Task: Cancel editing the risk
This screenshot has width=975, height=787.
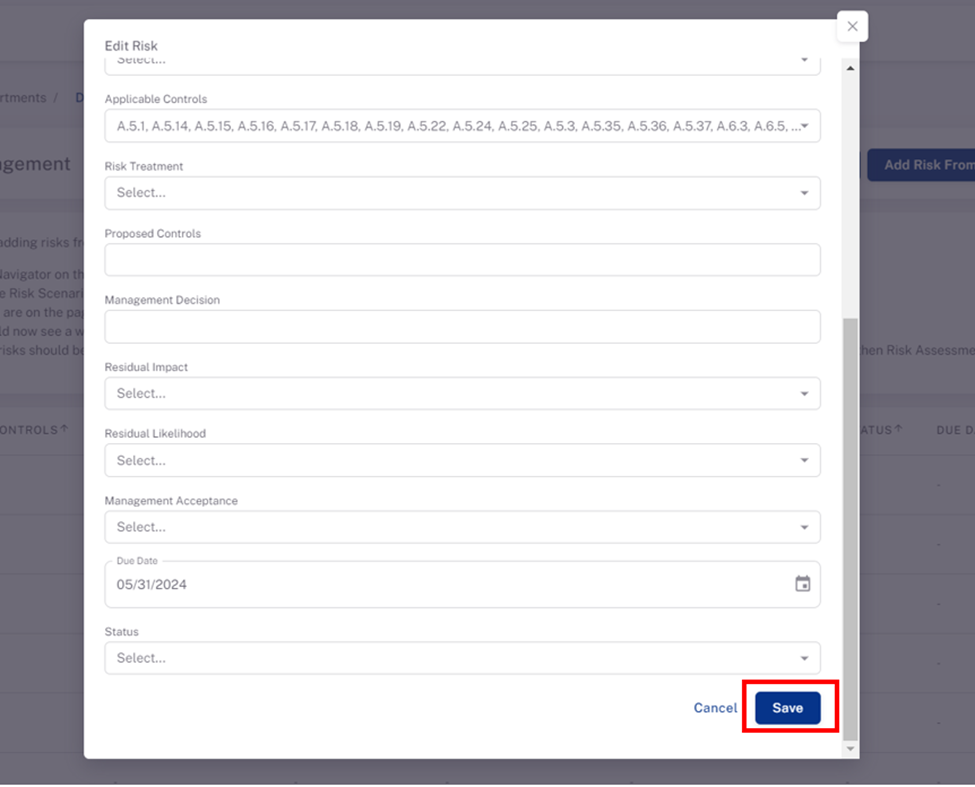Action: pyautogui.click(x=715, y=708)
